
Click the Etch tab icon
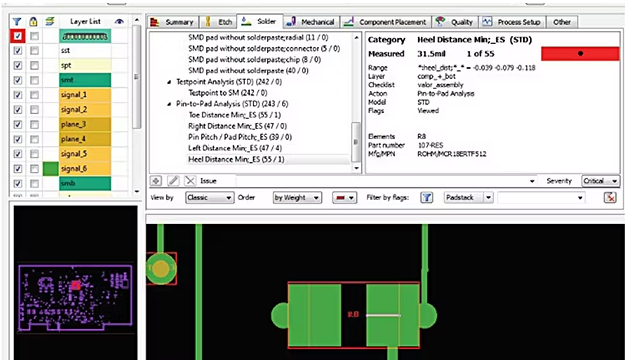point(208,22)
